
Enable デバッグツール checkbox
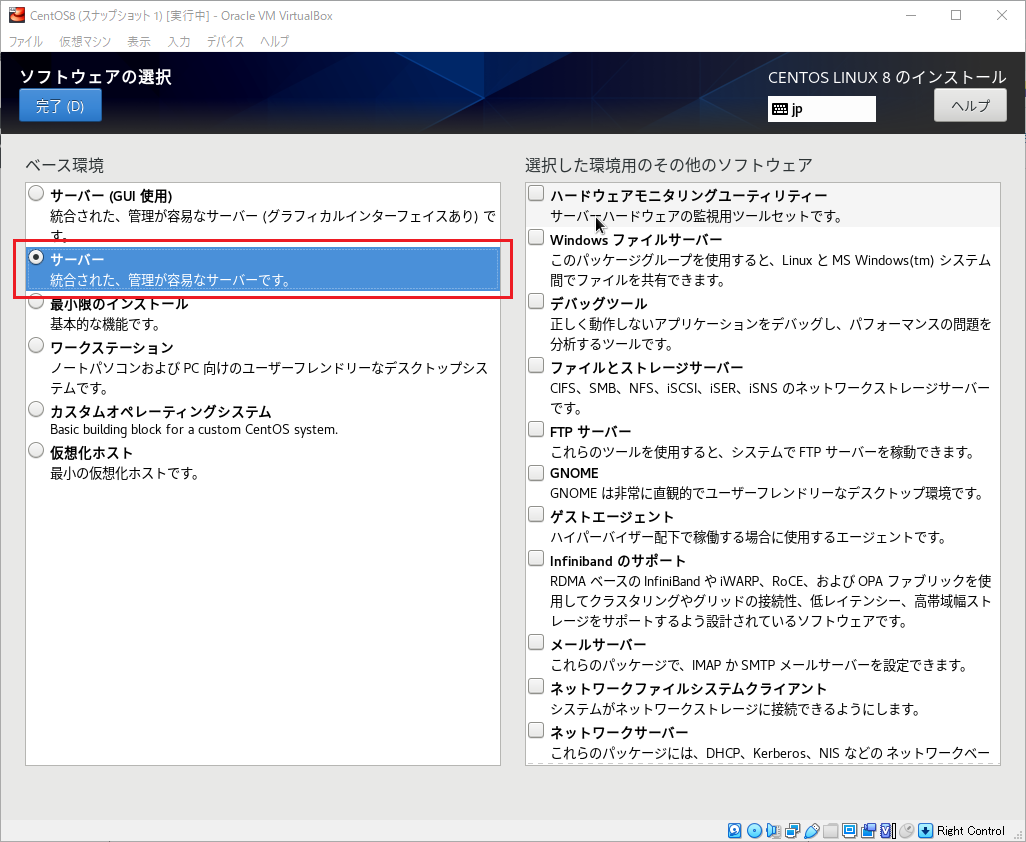coord(536,301)
